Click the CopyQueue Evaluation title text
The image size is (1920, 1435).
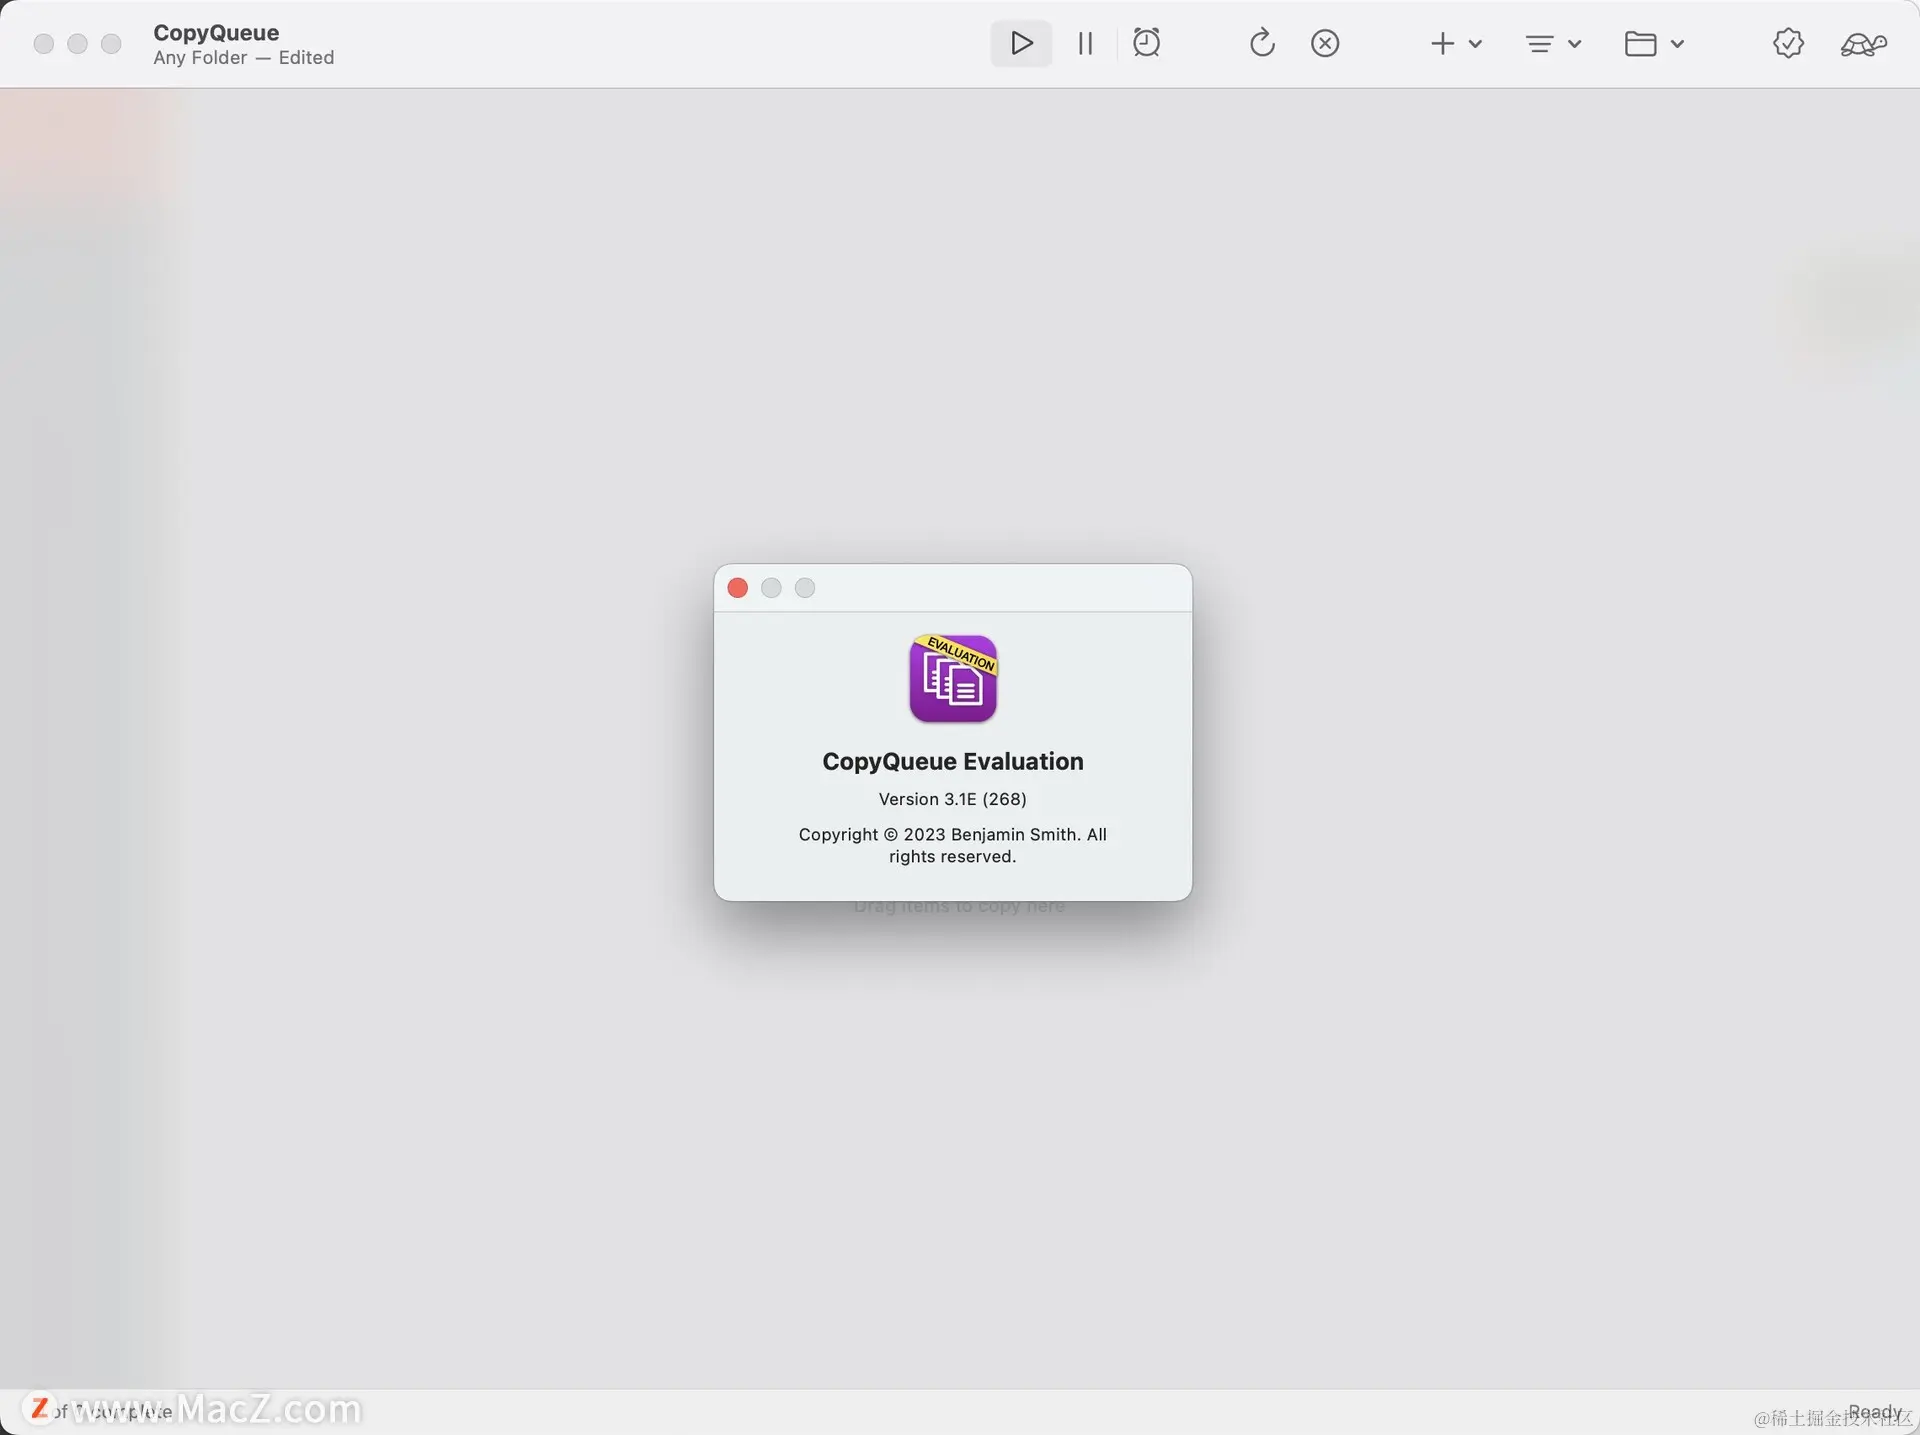[953, 761]
